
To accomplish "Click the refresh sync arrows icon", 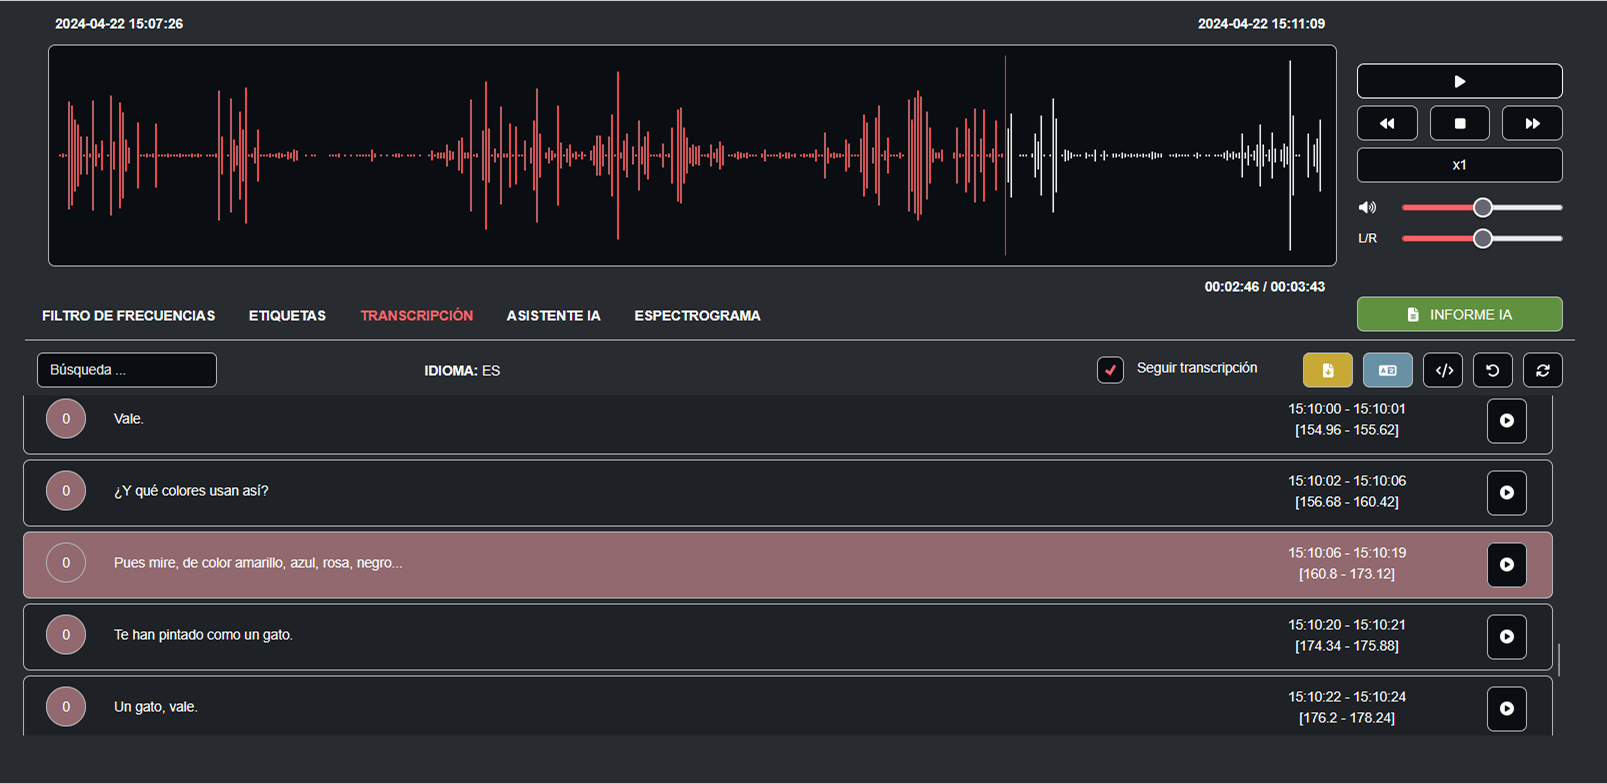I will (1542, 370).
